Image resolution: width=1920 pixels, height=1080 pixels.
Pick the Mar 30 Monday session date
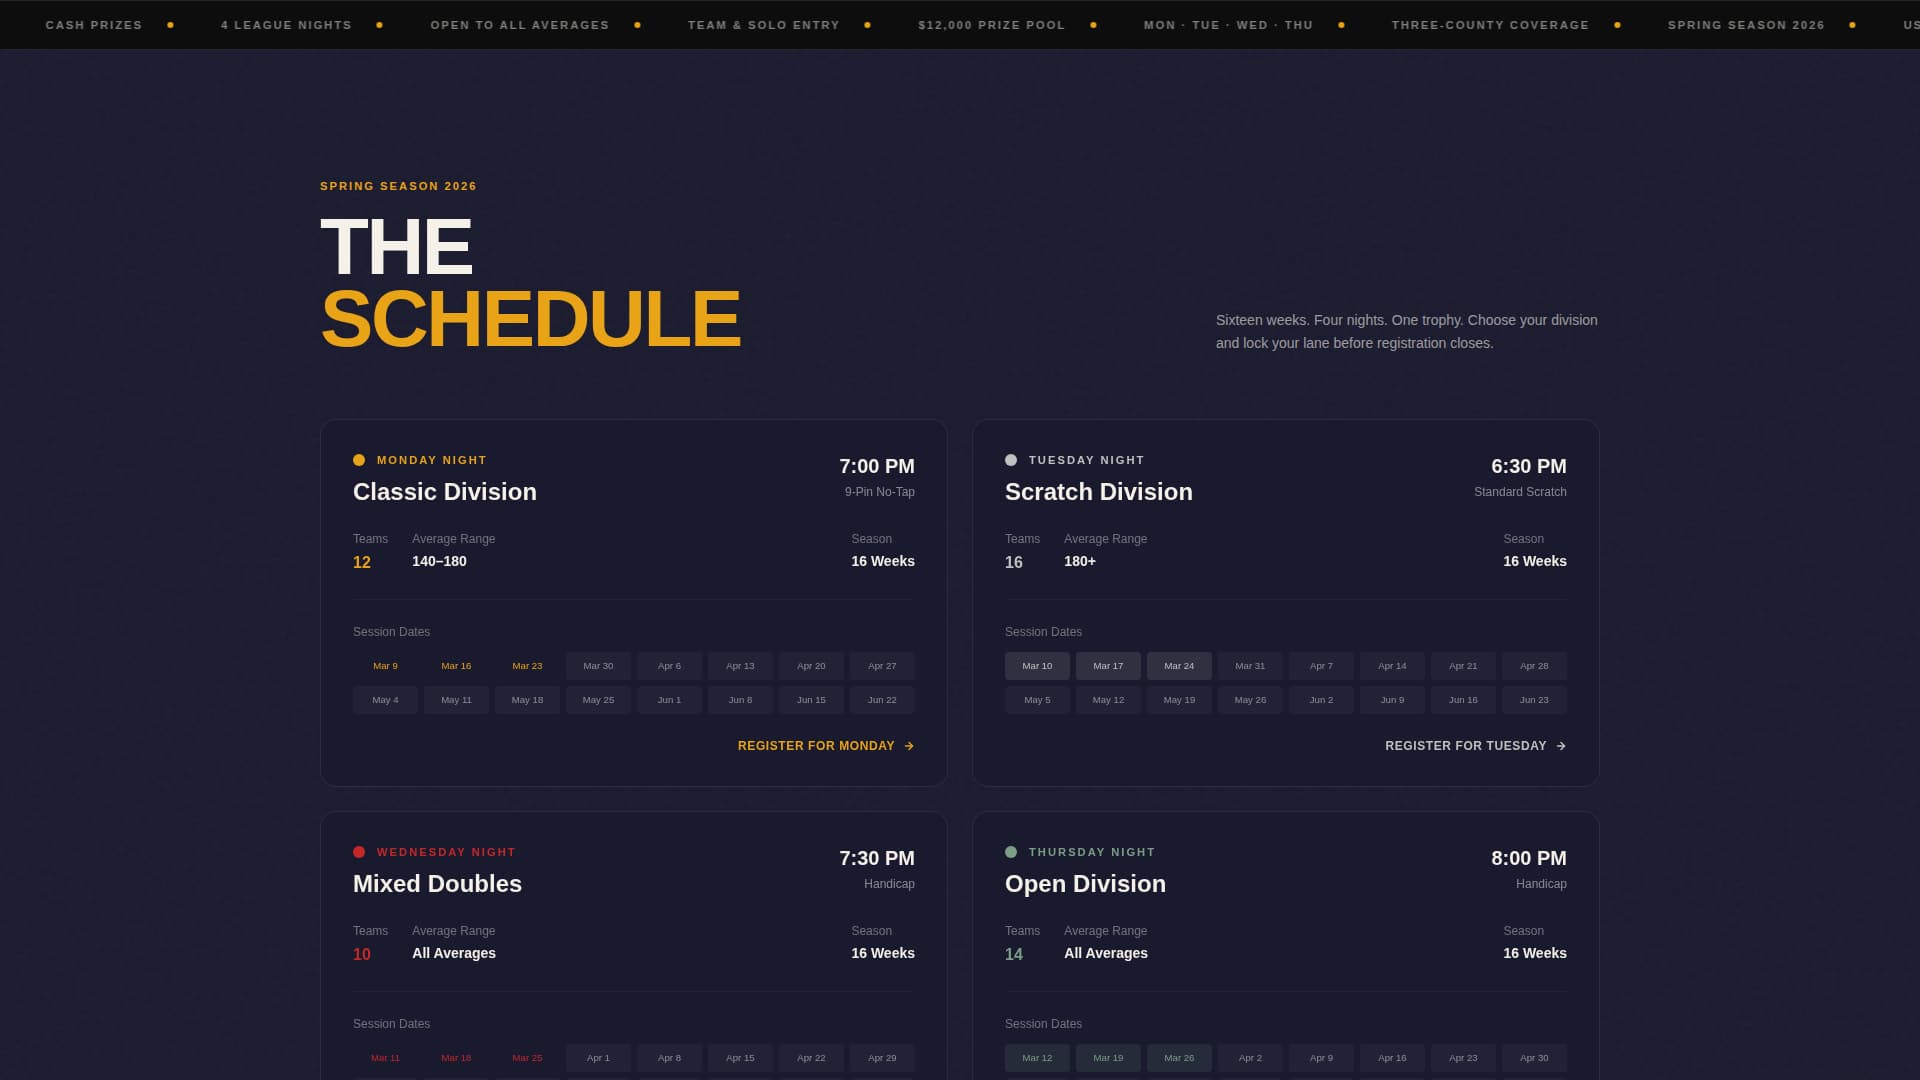[598, 666]
